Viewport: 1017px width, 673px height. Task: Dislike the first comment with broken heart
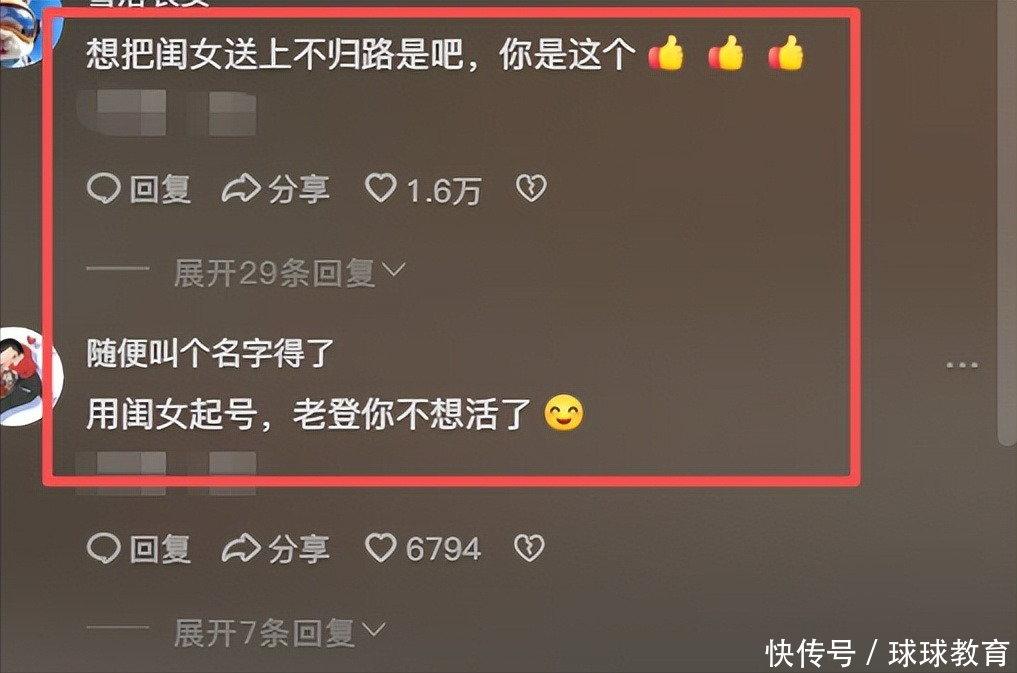(x=531, y=188)
